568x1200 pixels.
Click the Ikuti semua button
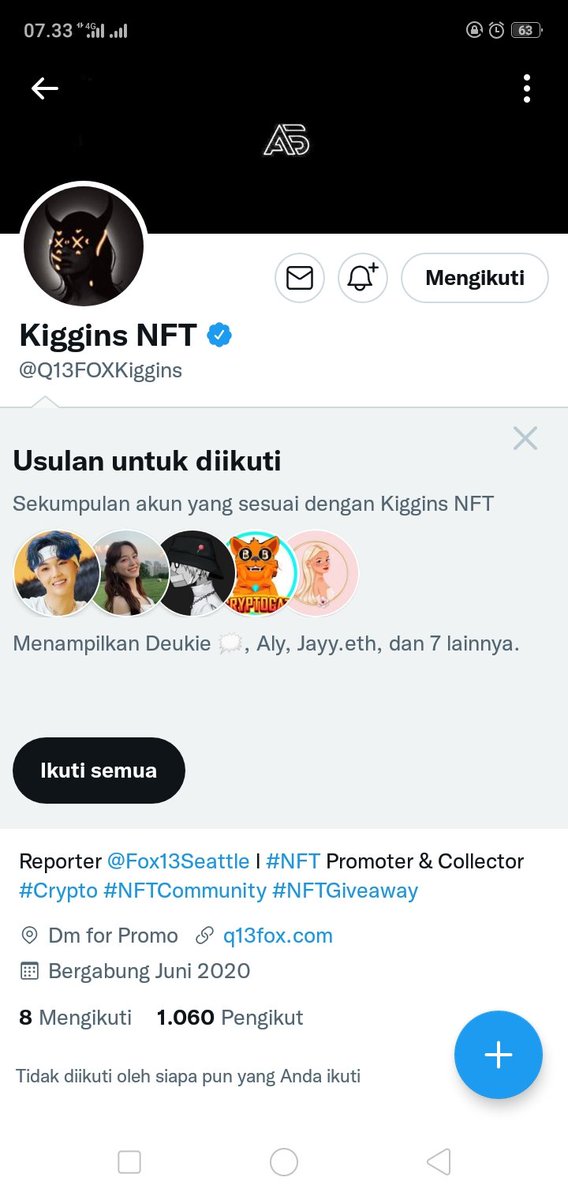pyautogui.click(x=99, y=770)
